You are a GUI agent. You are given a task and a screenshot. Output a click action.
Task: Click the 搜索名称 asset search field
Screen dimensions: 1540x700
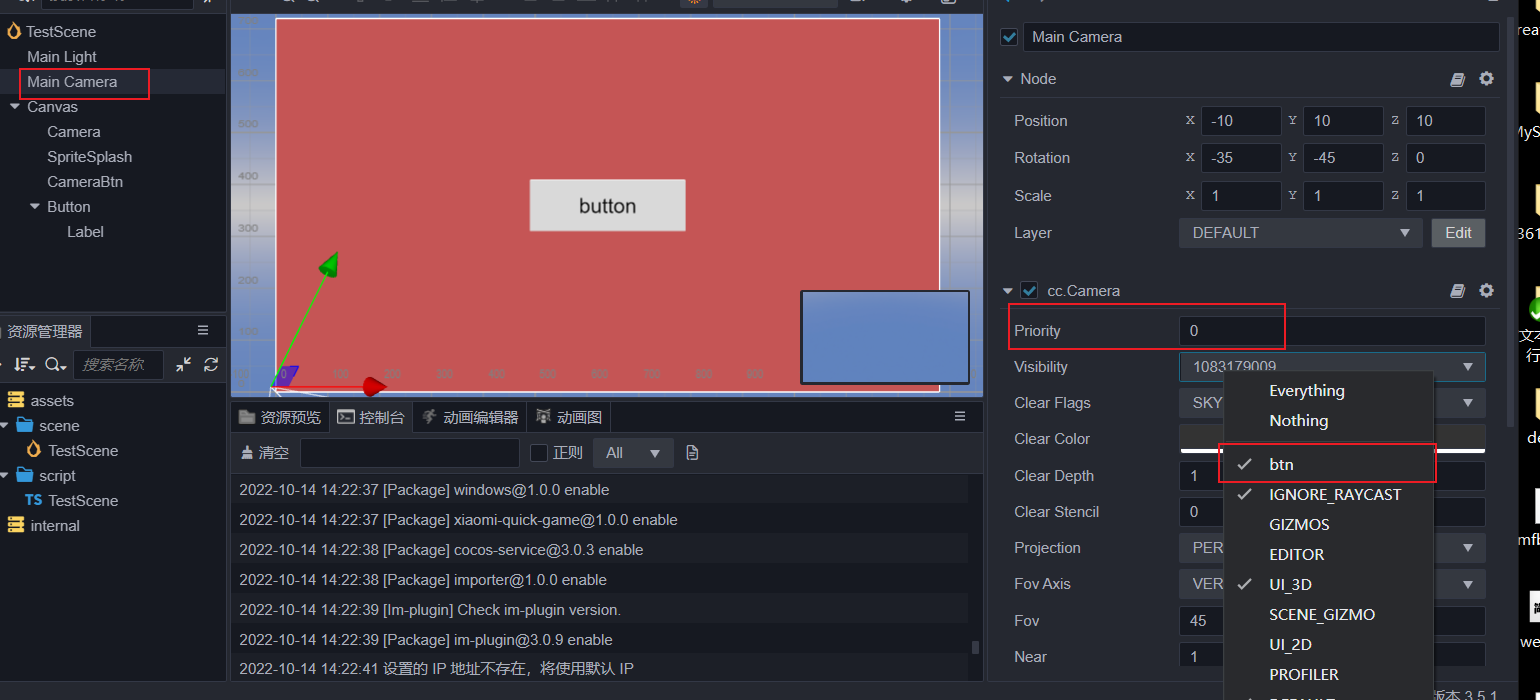pos(118,365)
